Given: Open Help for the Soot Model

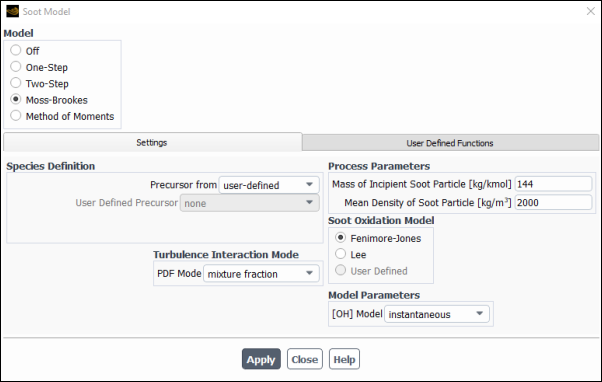Looking at the screenshot, I should [x=344, y=359].
